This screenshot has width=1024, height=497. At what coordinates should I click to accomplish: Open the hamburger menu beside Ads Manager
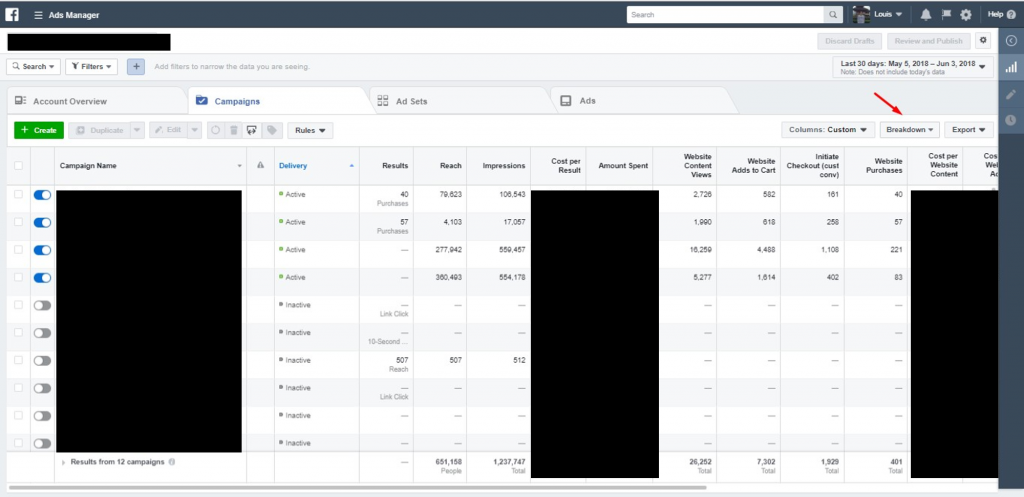point(39,15)
